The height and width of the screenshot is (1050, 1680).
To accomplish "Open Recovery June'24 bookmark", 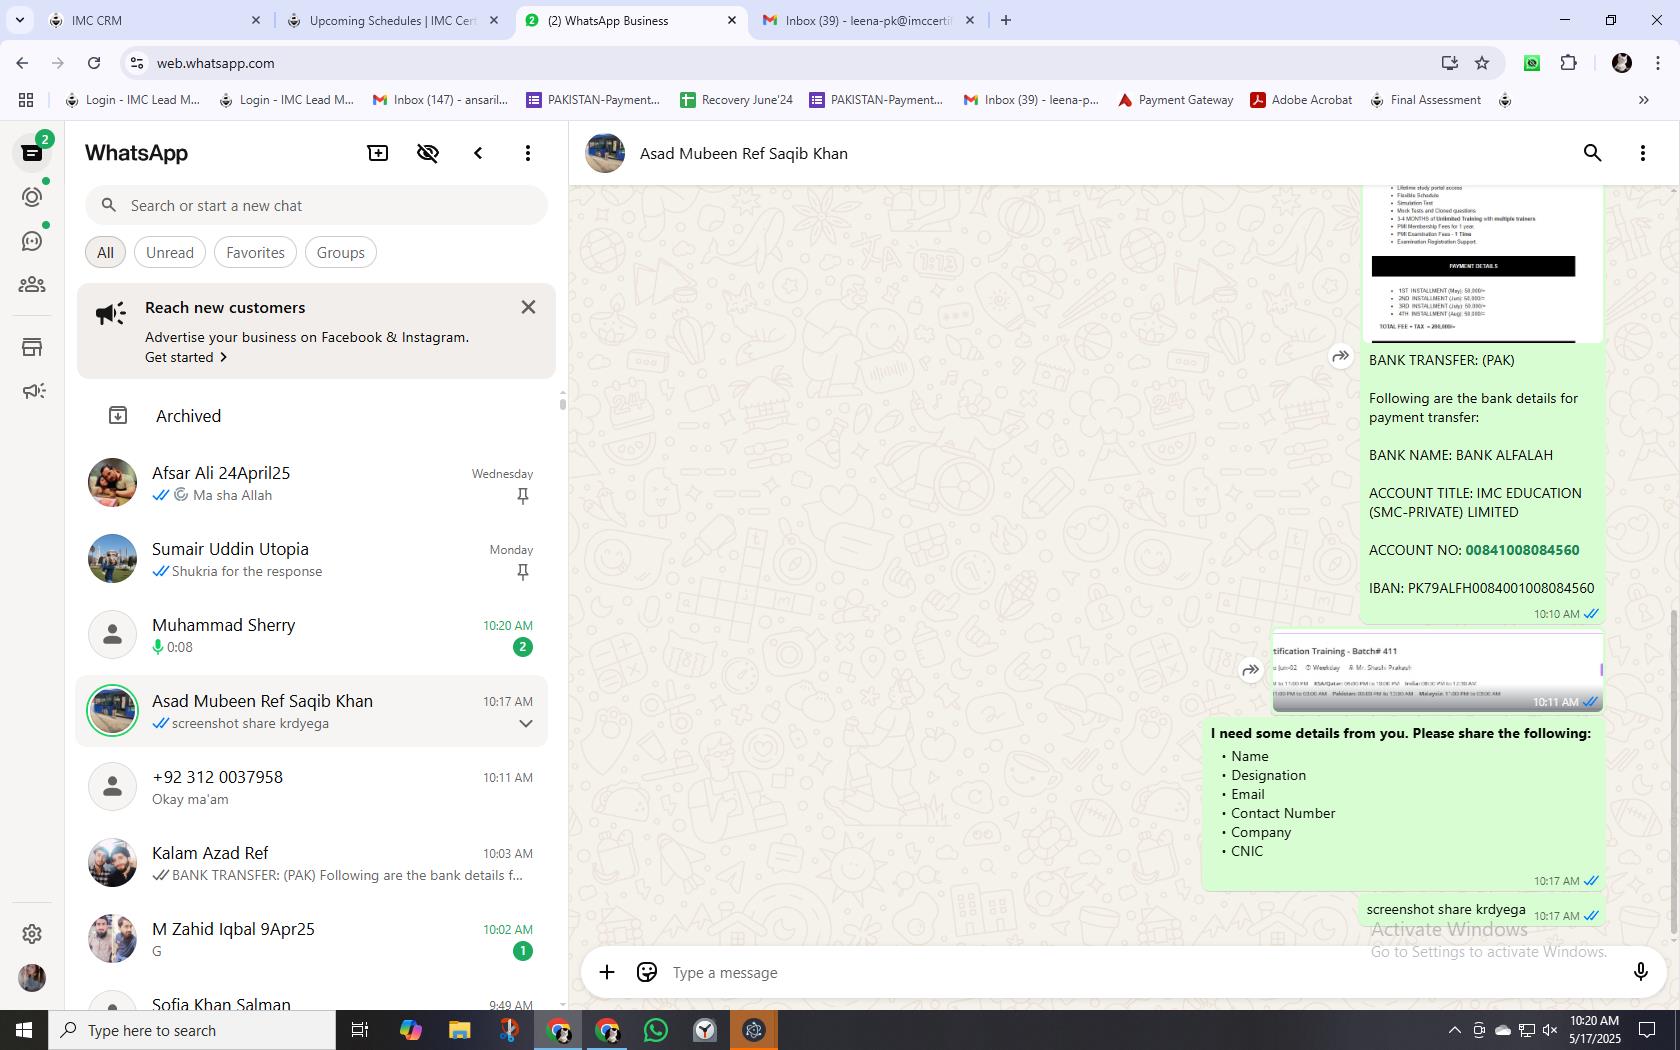I will tap(736, 100).
